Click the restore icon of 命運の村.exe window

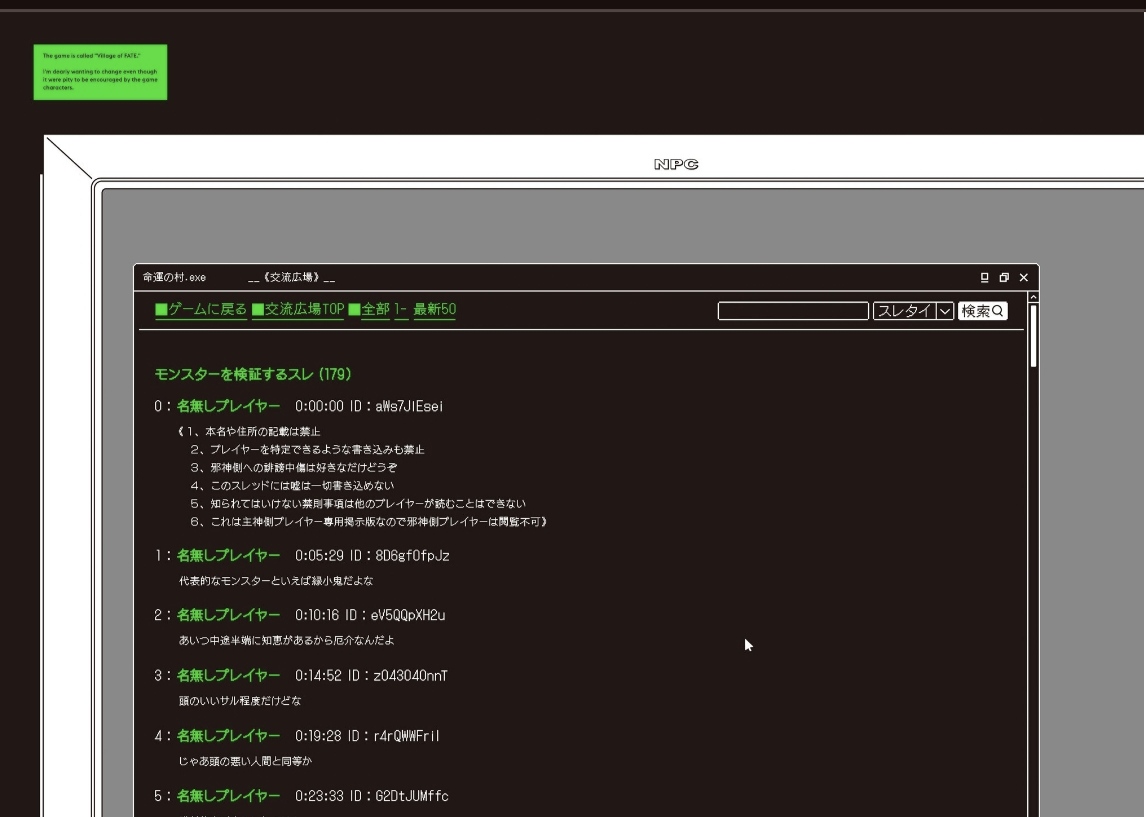click(1004, 278)
